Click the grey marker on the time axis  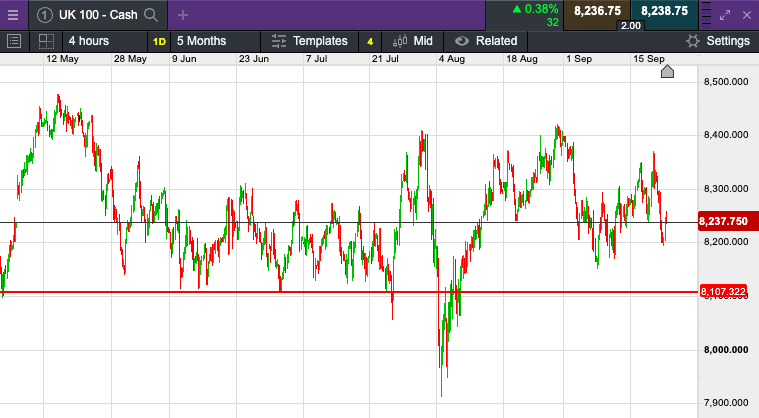tap(668, 71)
